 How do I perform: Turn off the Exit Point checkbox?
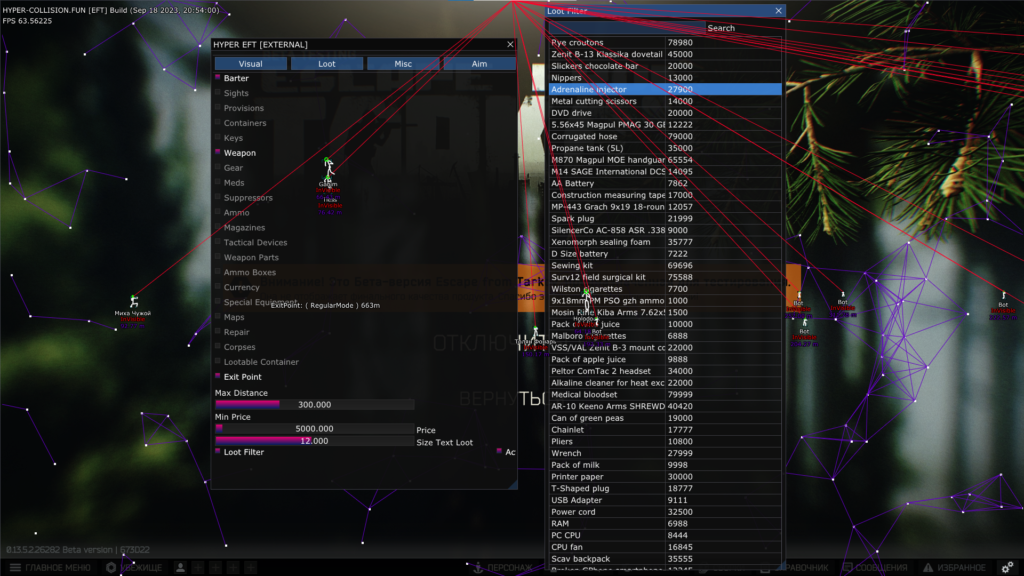218,377
